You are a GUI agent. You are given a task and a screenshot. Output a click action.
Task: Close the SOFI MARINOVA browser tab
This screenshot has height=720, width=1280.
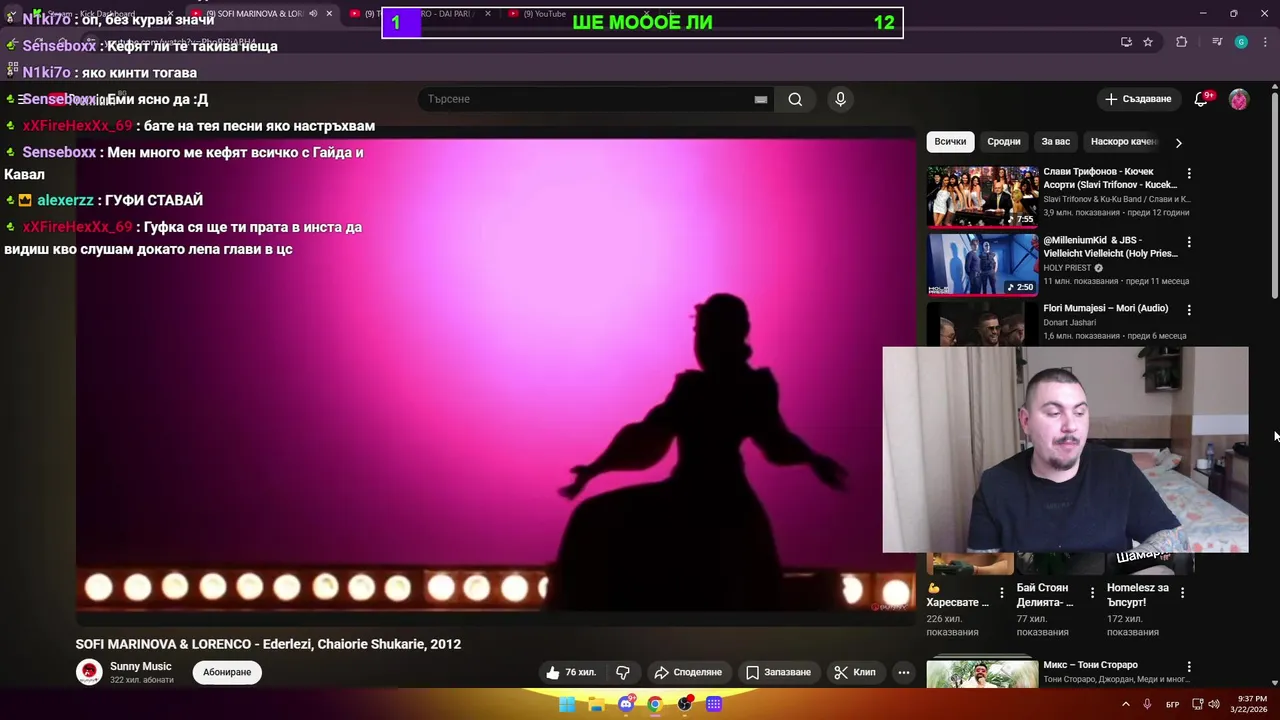point(329,14)
